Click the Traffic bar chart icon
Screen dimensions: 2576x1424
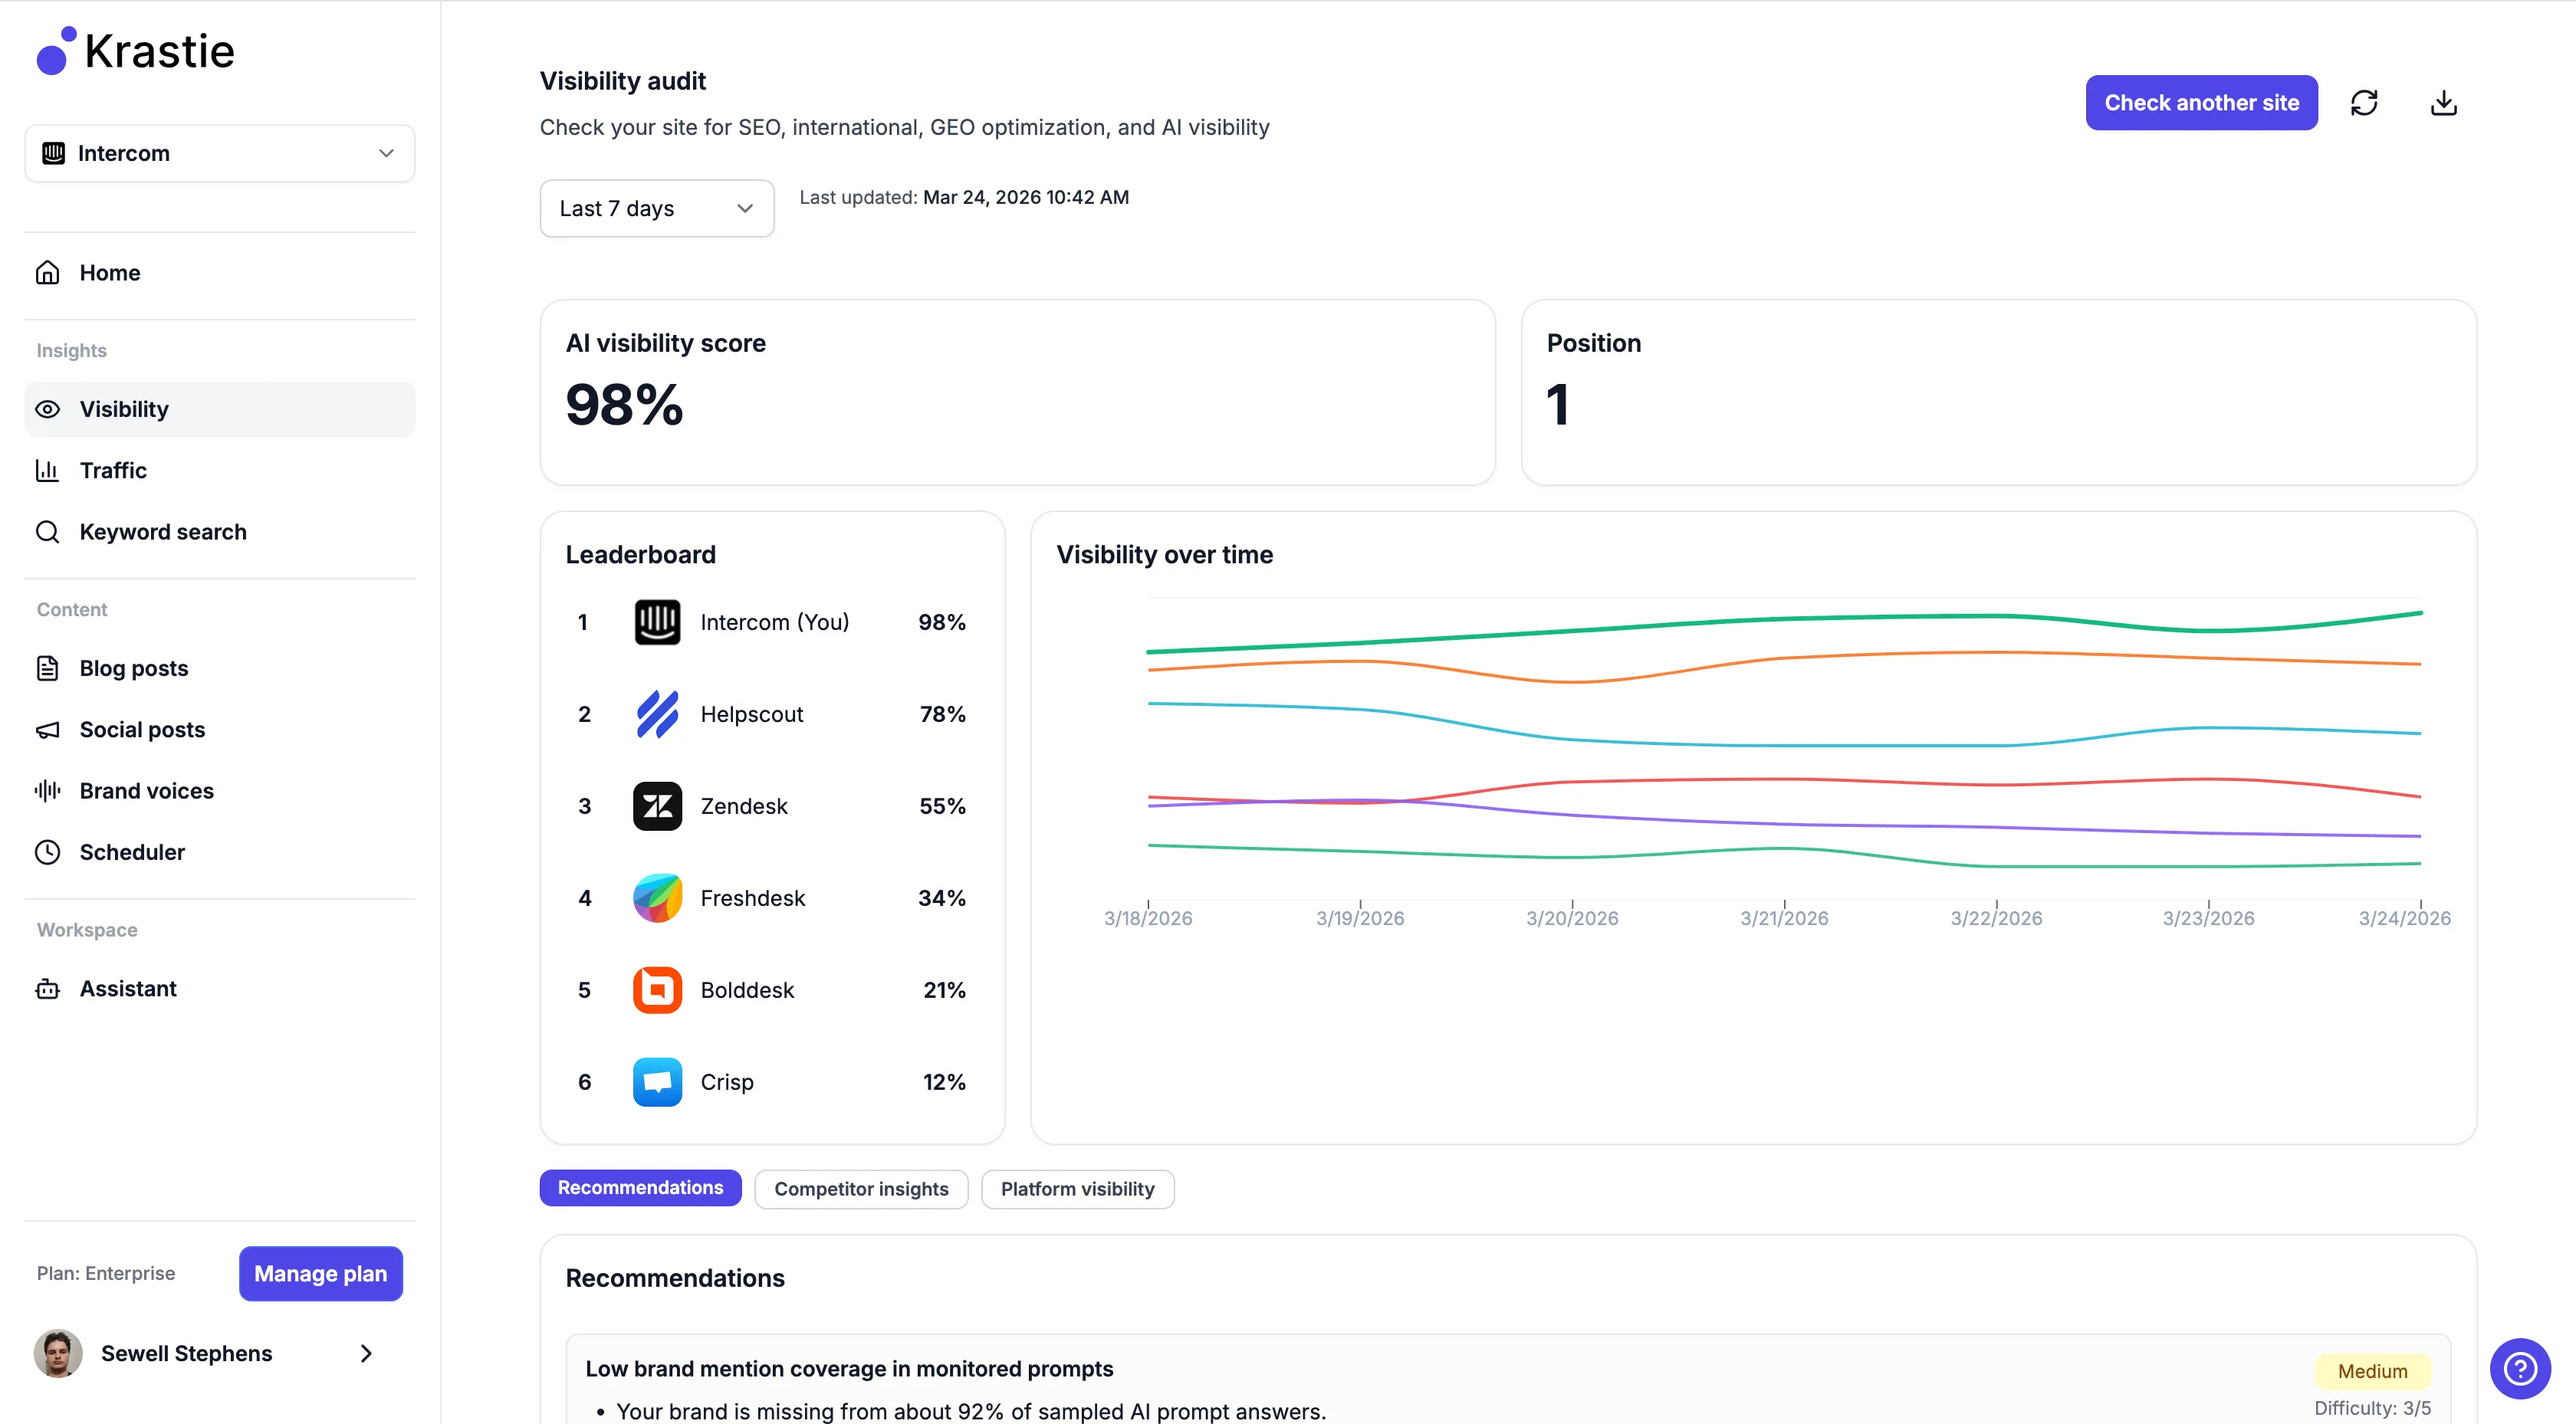point(48,470)
